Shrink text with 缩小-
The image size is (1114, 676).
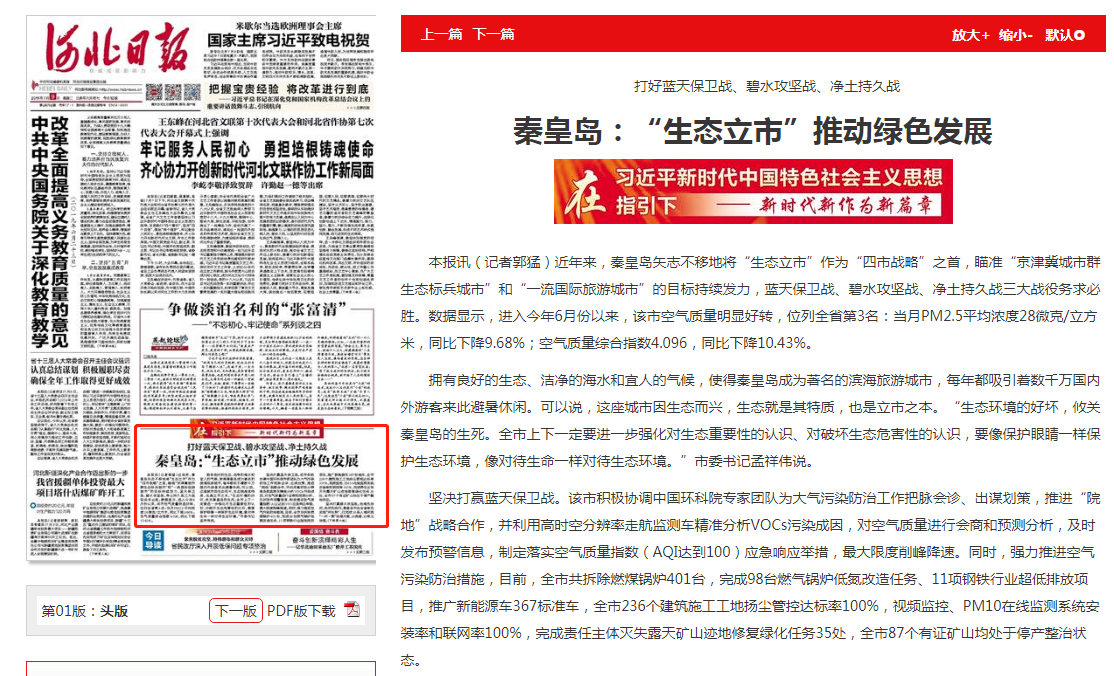[x=1016, y=35]
